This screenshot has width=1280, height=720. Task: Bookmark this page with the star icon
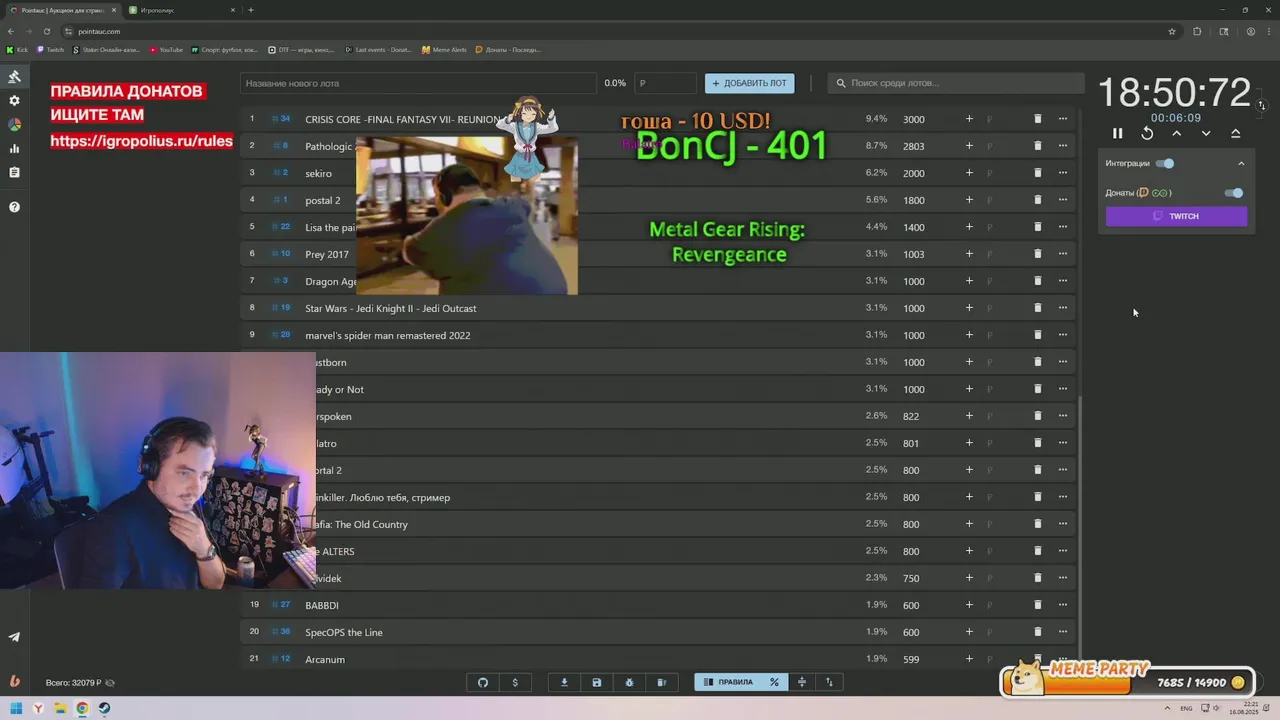coord(1172,31)
